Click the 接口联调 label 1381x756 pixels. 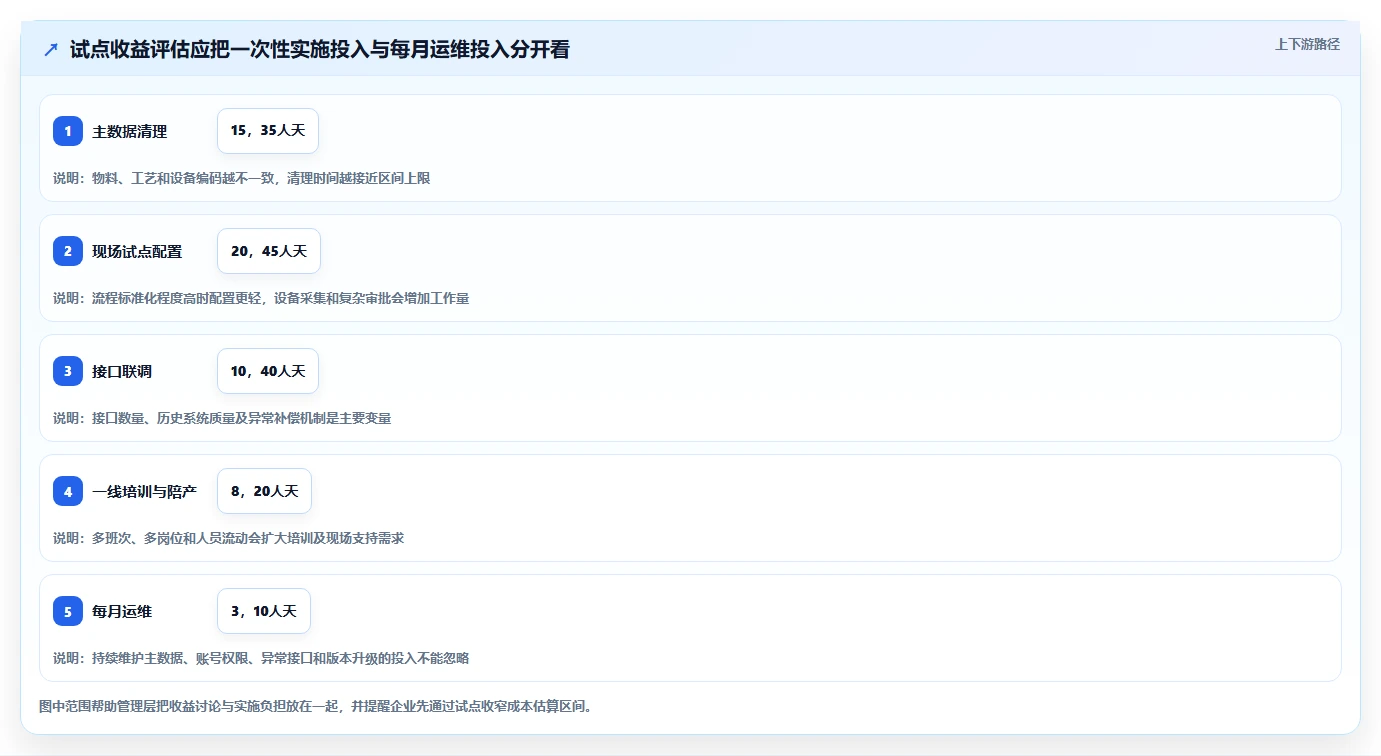point(122,371)
